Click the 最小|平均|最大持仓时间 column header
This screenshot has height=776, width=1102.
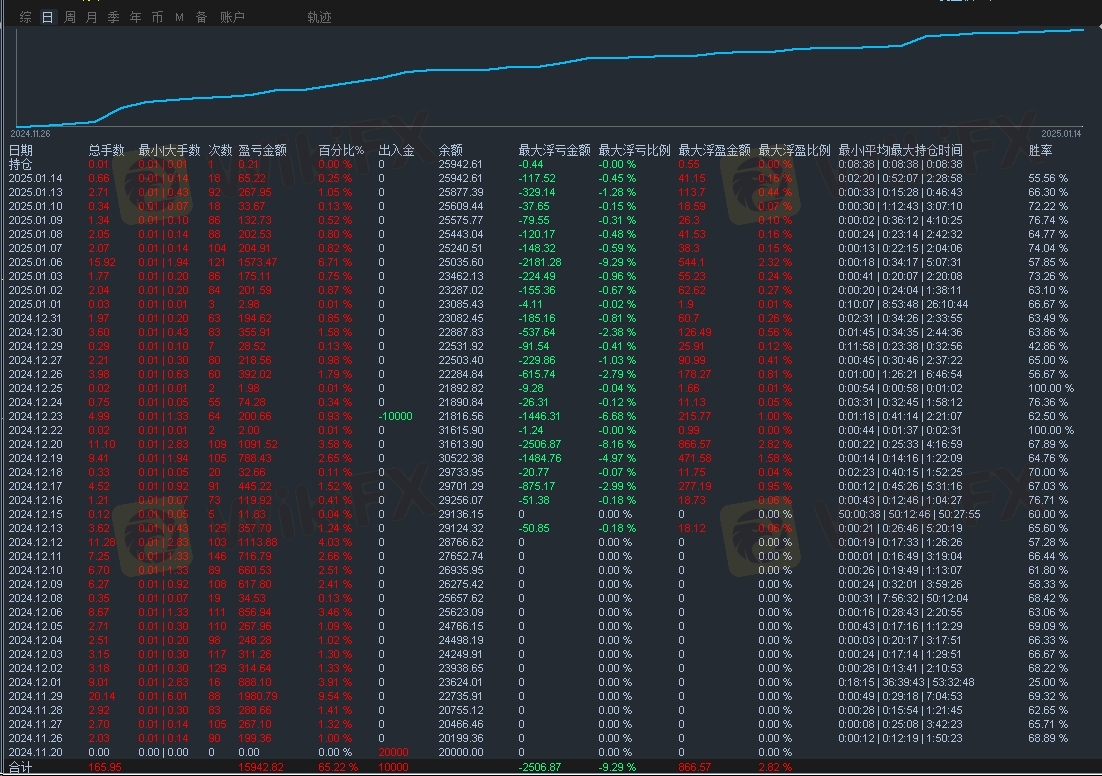click(900, 150)
